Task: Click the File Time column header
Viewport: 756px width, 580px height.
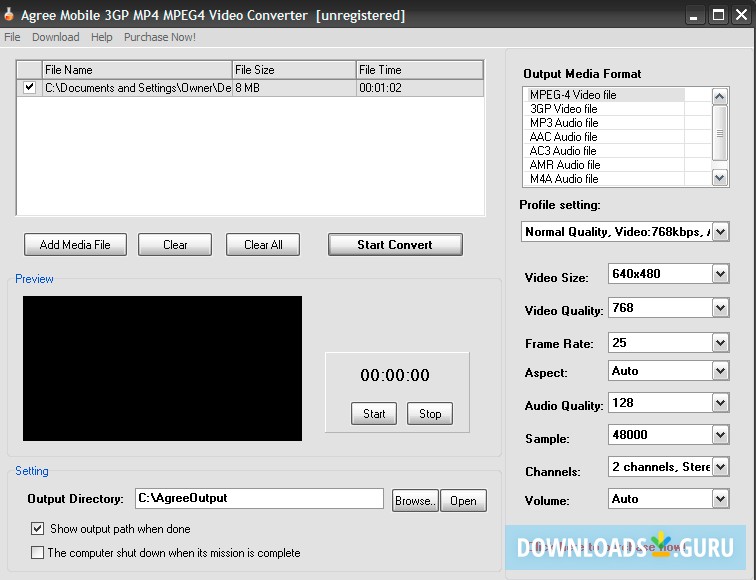Action: tap(419, 70)
